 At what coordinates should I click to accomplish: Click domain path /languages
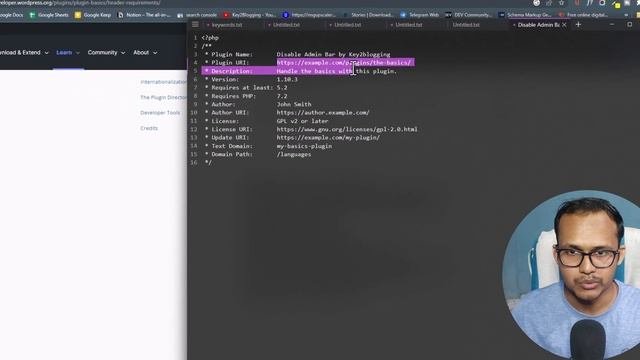294,154
